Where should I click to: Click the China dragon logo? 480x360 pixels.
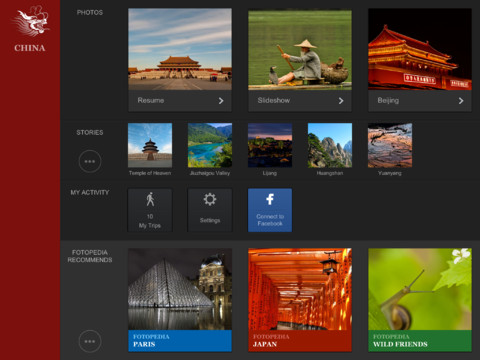click(31, 21)
